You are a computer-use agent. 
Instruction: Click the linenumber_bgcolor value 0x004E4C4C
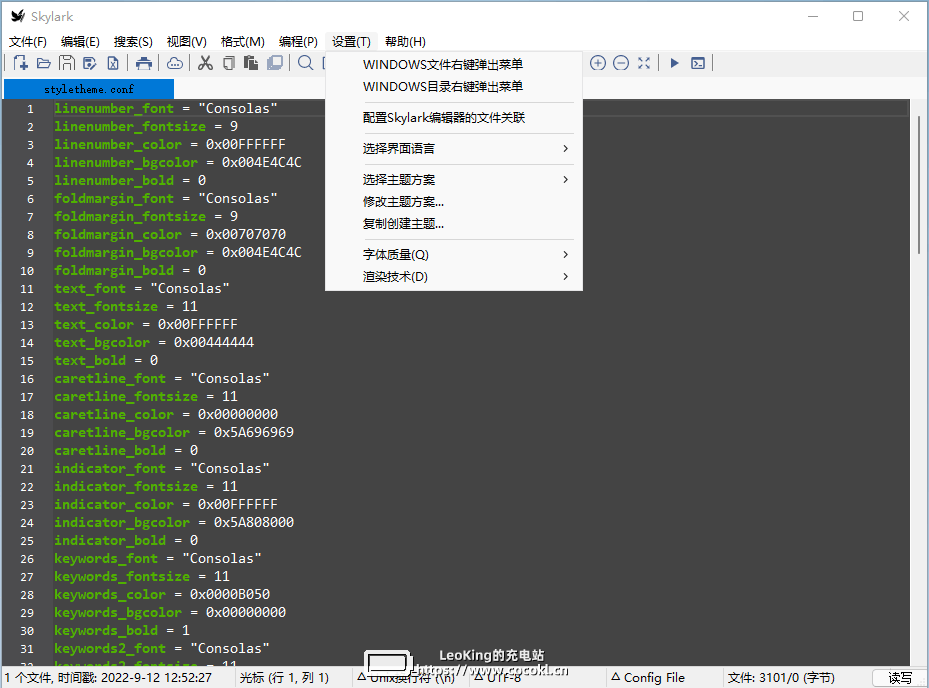[x=262, y=162]
